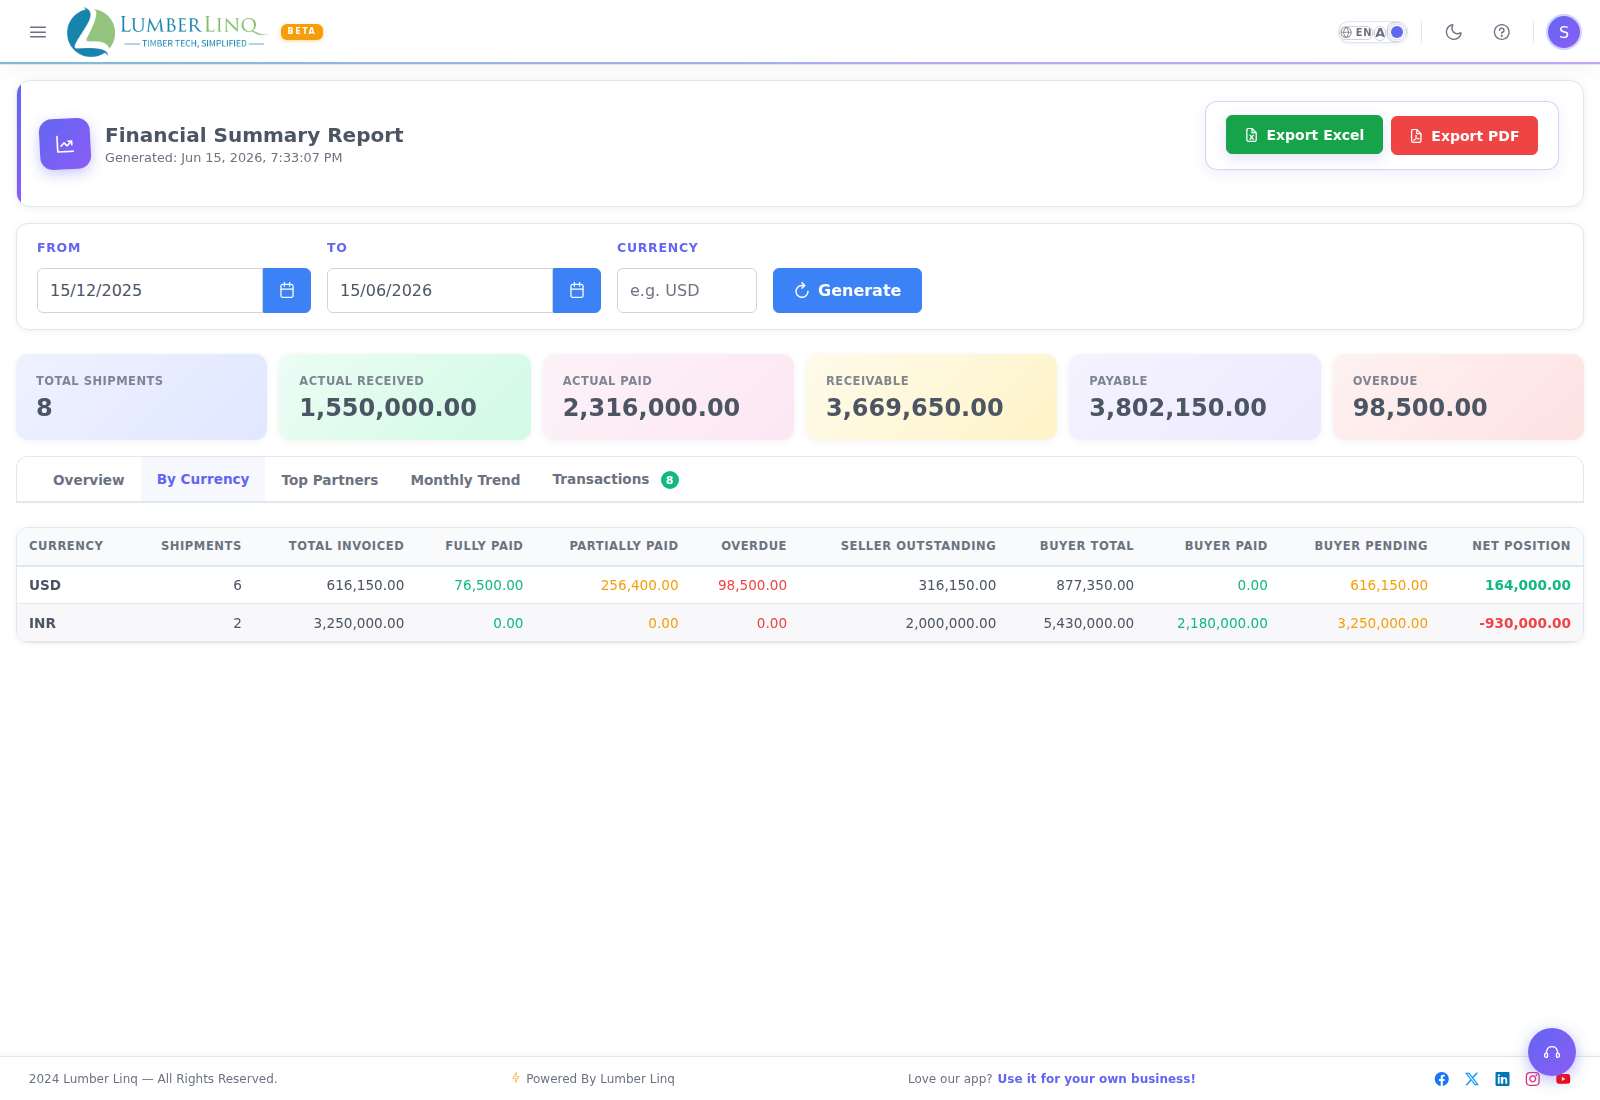This screenshot has height=1100, width=1600.
Task: Open the YouTube footer icon
Action: [x=1563, y=1079]
